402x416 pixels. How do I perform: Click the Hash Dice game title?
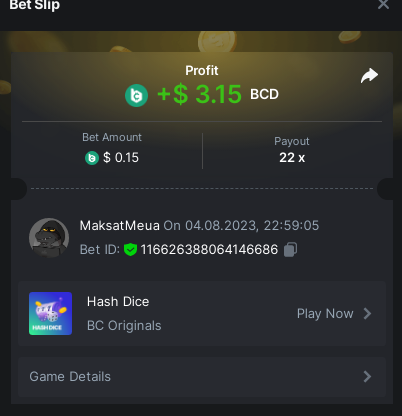(118, 302)
